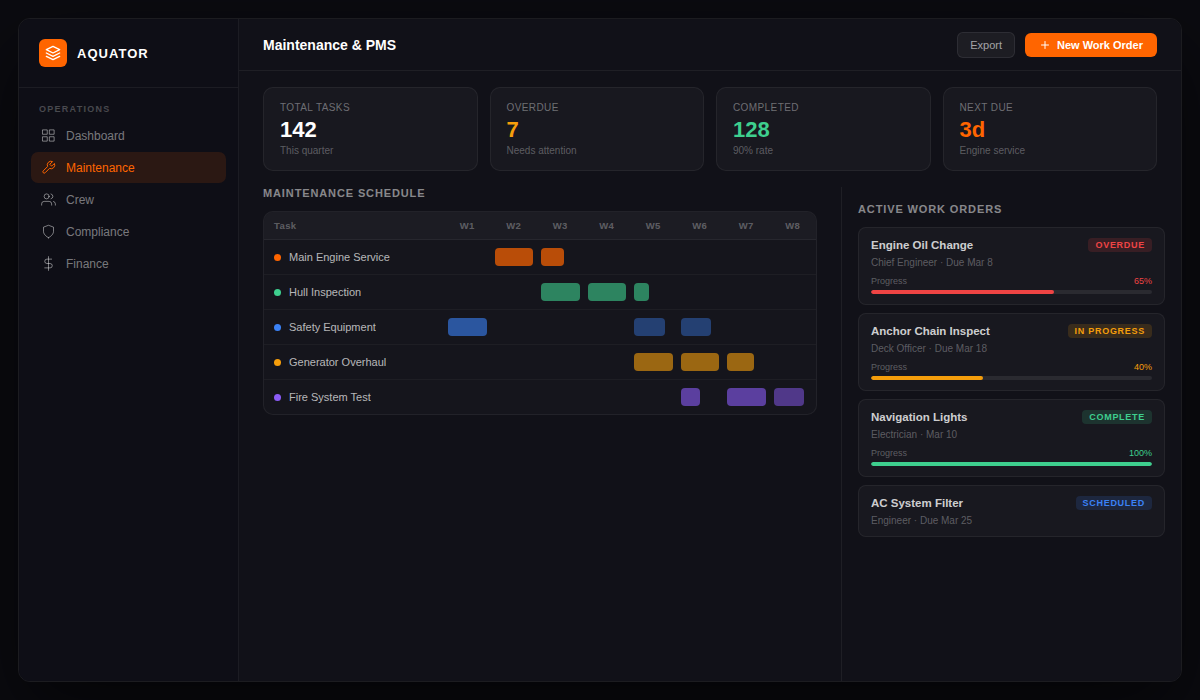Click the Compliance shield icon
Viewport: 1200px width, 700px height.
tap(48, 231)
